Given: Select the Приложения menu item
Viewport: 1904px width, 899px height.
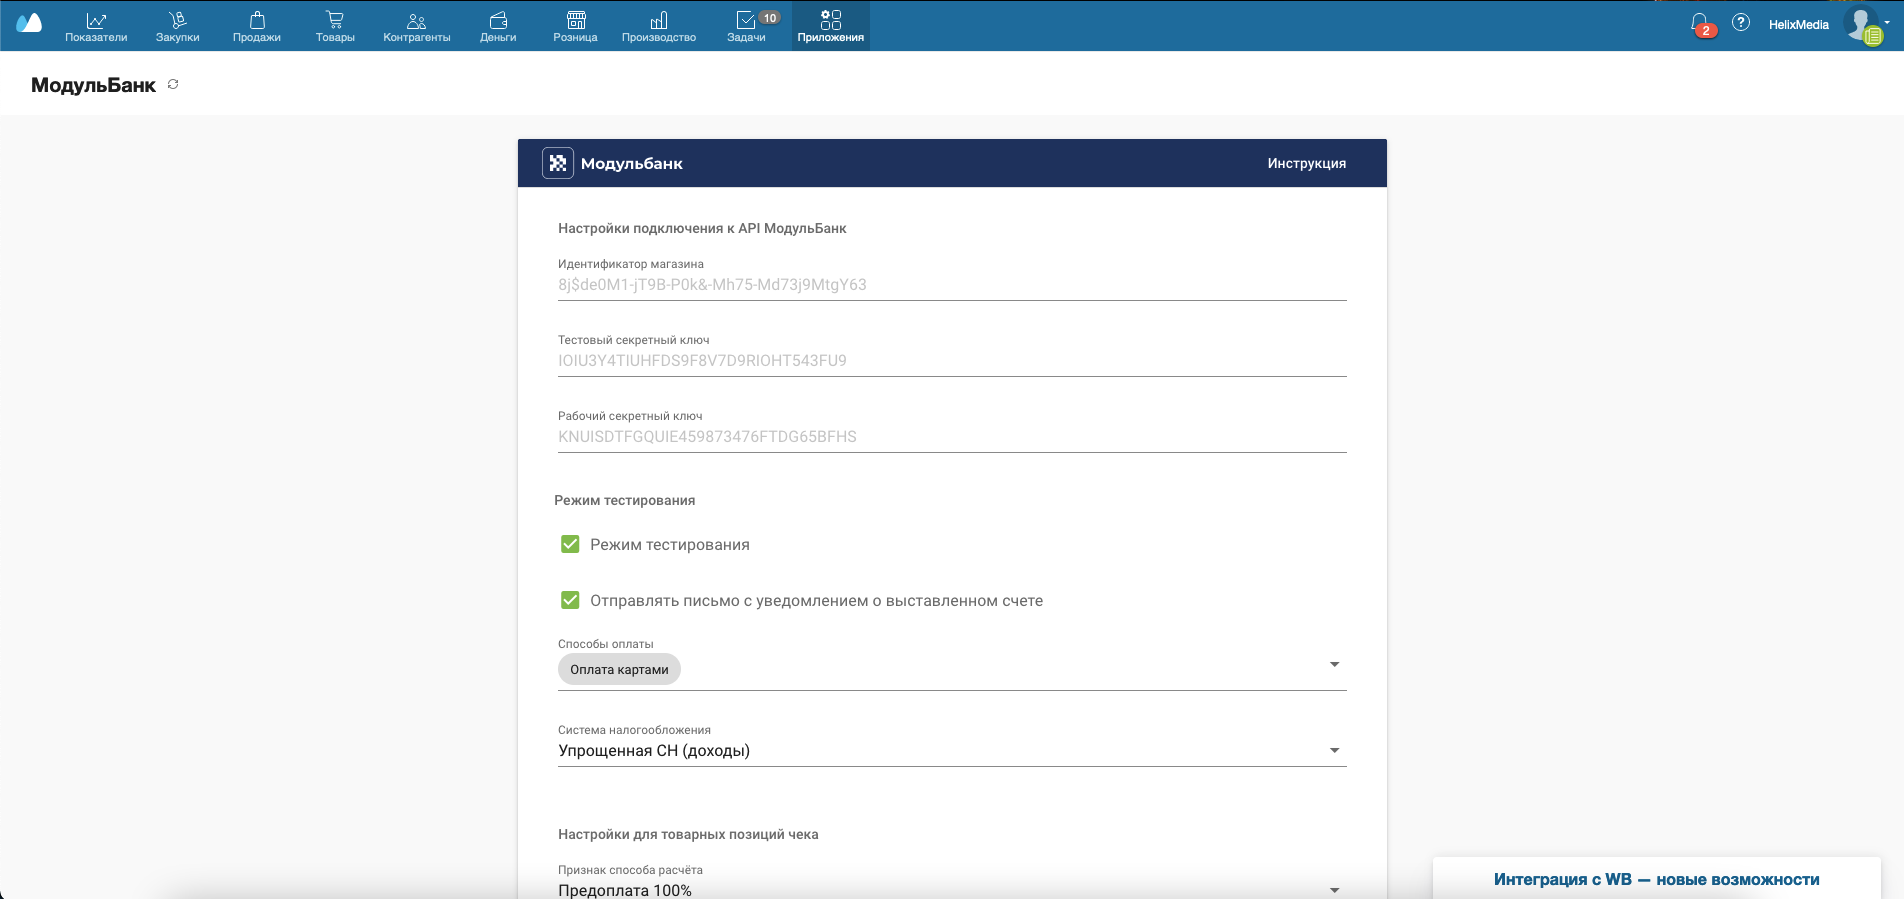Looking at the screenshot, I should (831, 26).
